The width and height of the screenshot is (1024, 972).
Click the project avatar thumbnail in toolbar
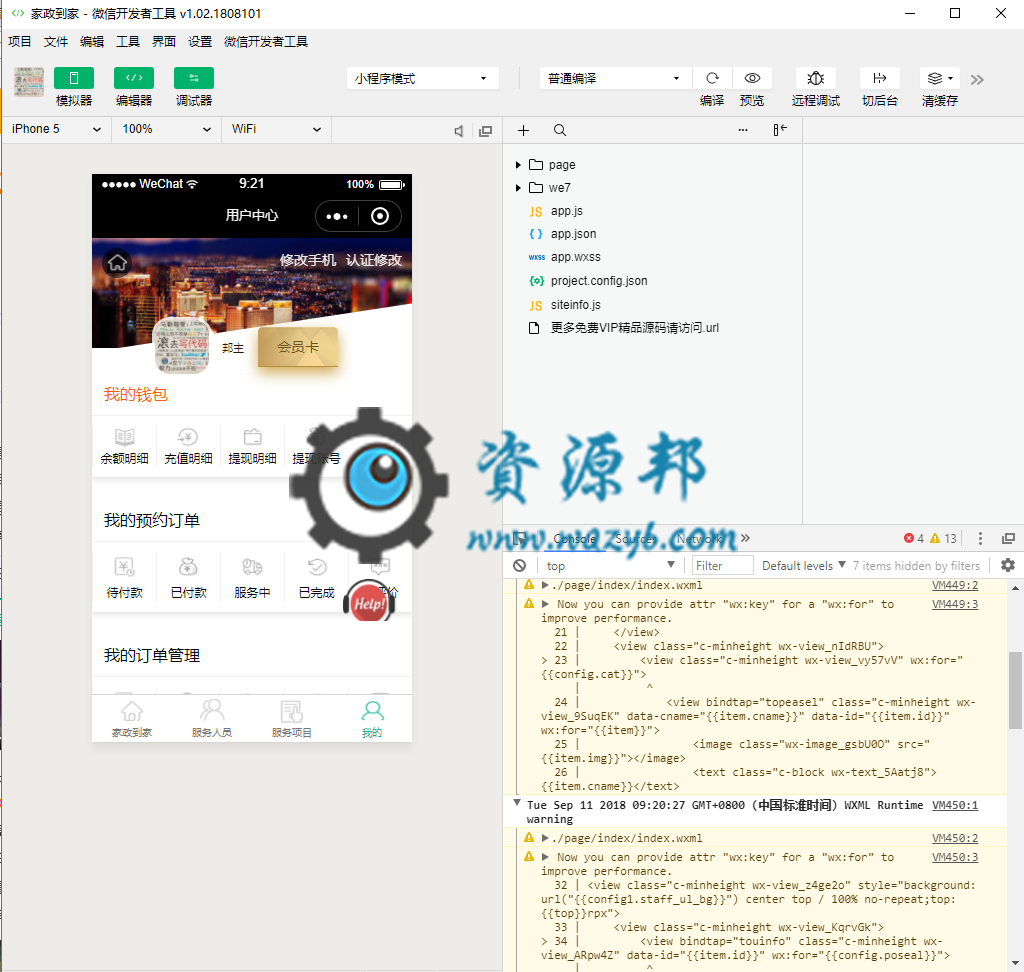[29, 82]
